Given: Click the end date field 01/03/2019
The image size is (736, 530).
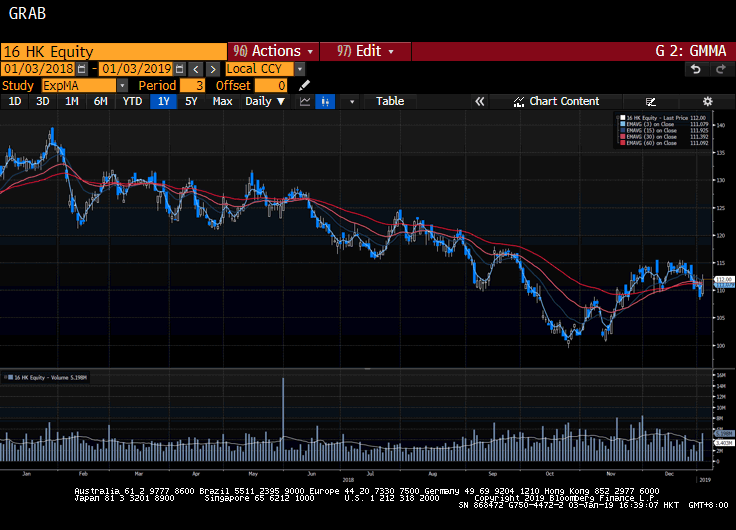Looking at the screenshot, I should 136,69.
